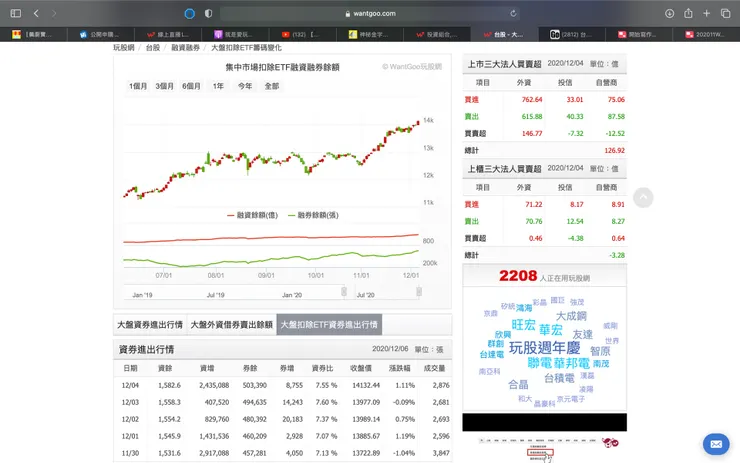The height and width of the screenshot is (463, 740).
Task: Click 智原 in the word cloud
Action: (600, 351)
